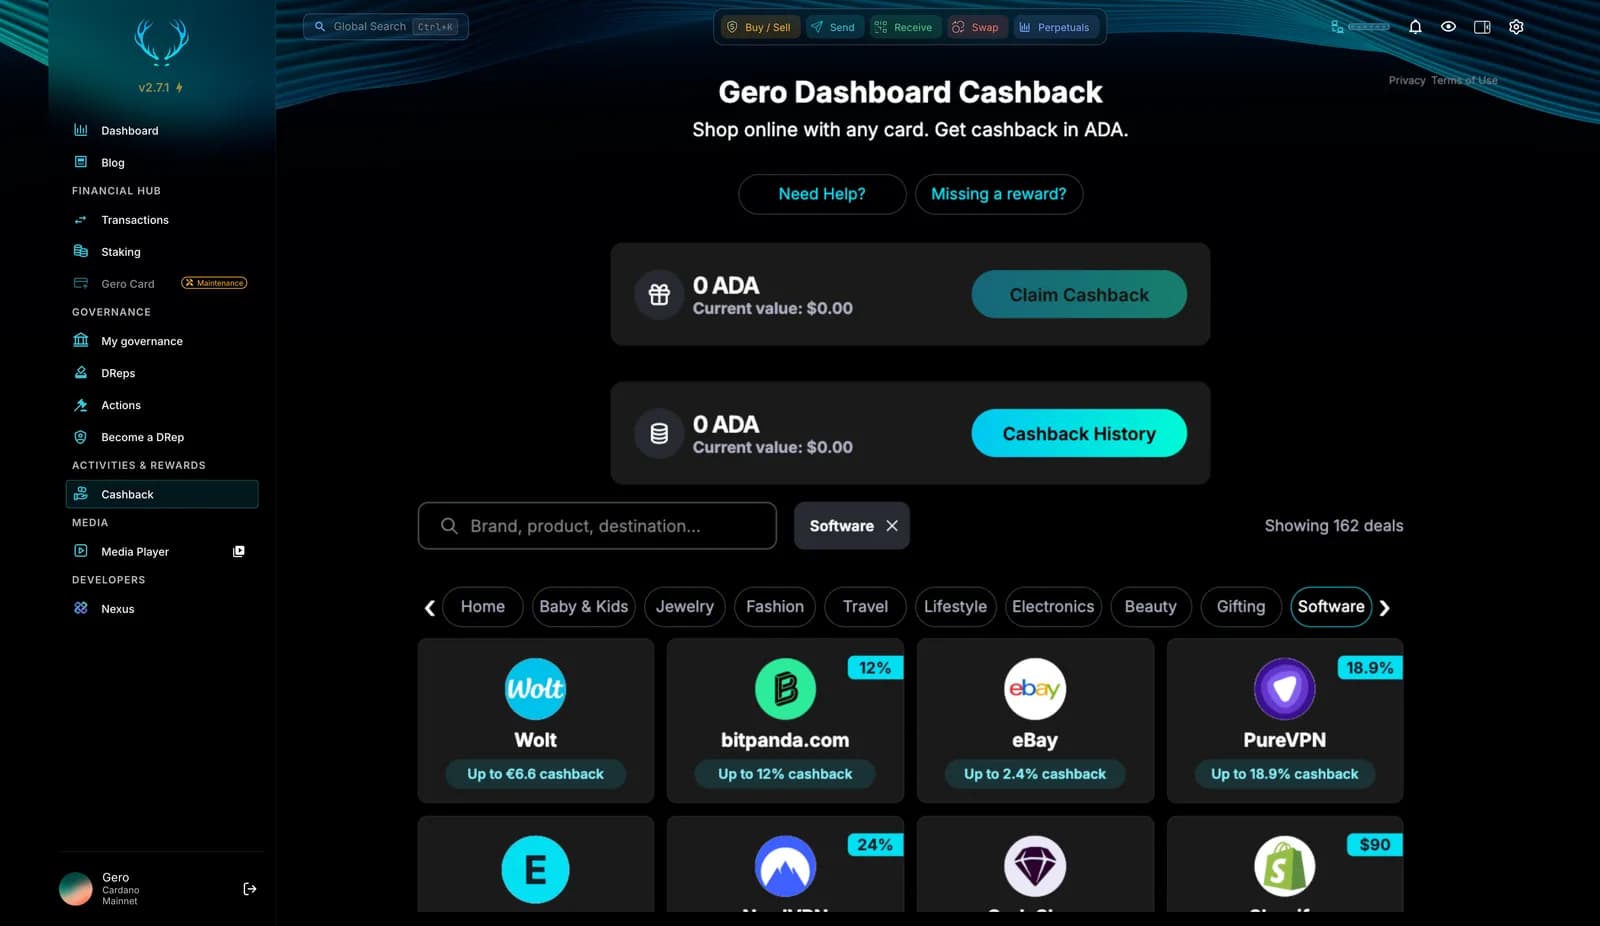This screenshot has width=1600, height=926.
Task: Click the Claim Cashback button
Action: point(1079,295)
